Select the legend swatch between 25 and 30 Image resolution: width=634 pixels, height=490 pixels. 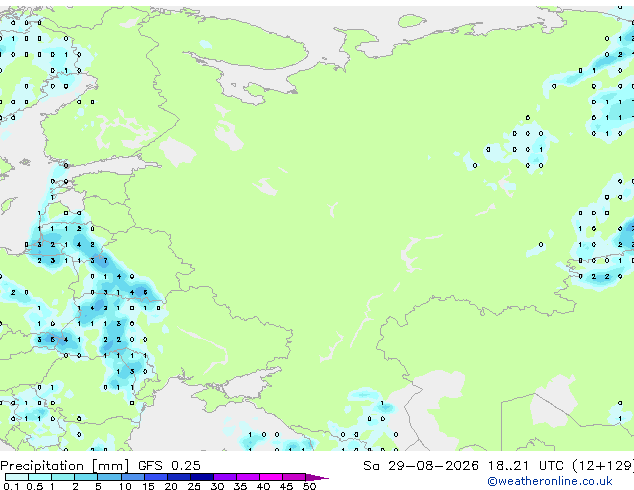click(202, 477)
